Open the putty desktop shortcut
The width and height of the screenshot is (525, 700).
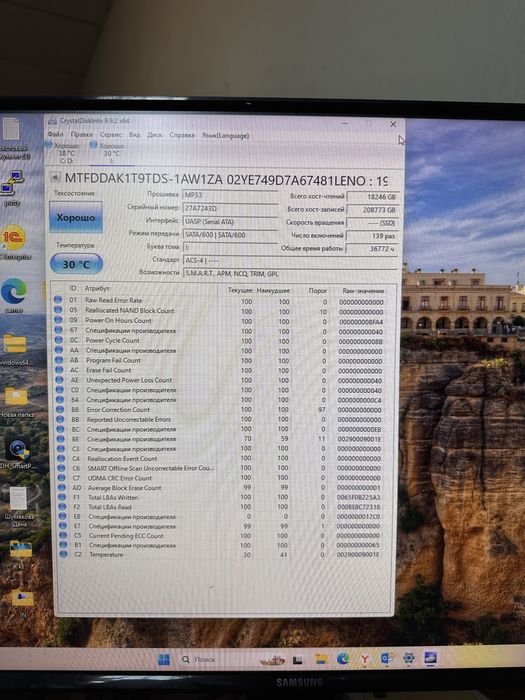click(x=12, y=188)
